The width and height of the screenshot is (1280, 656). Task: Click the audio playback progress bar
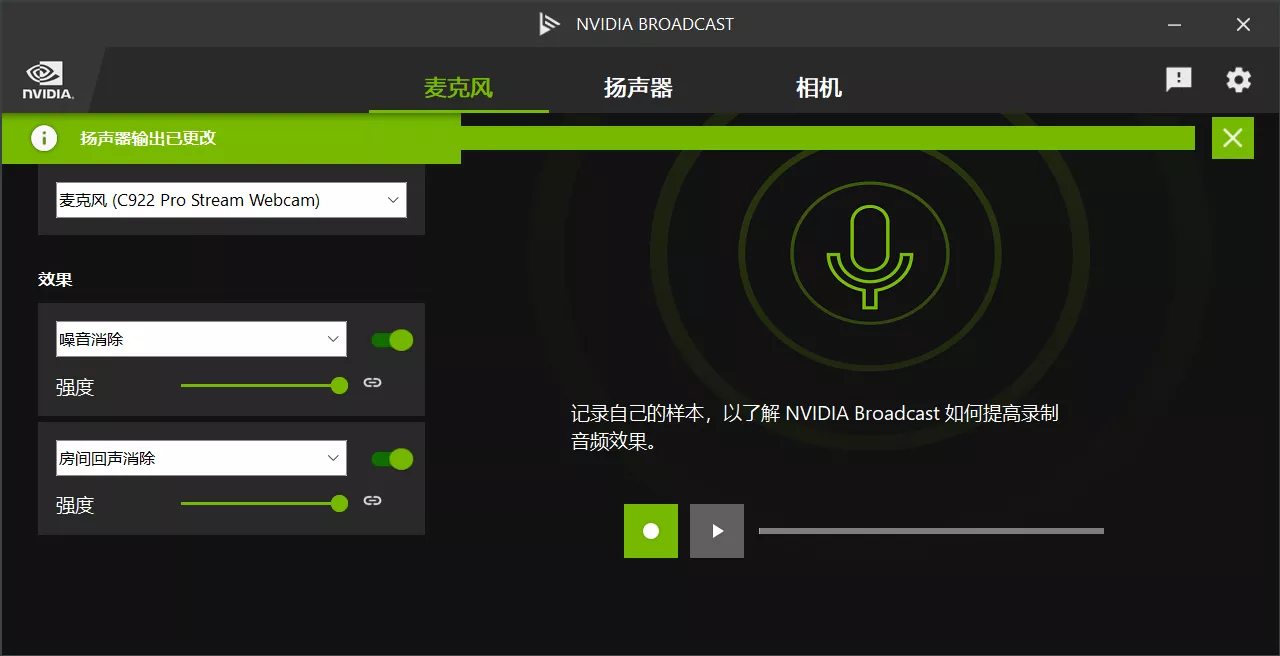(930, 531)
